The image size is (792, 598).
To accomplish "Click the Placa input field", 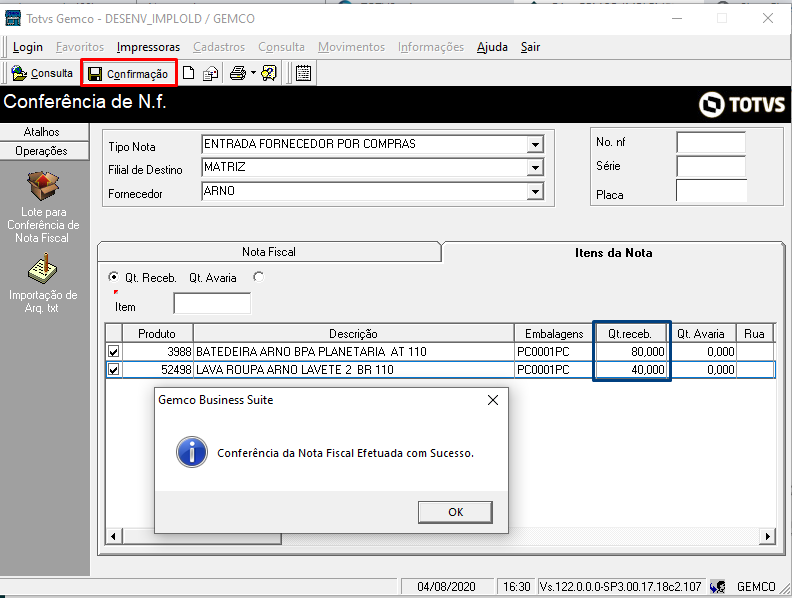I will [711, 191].
